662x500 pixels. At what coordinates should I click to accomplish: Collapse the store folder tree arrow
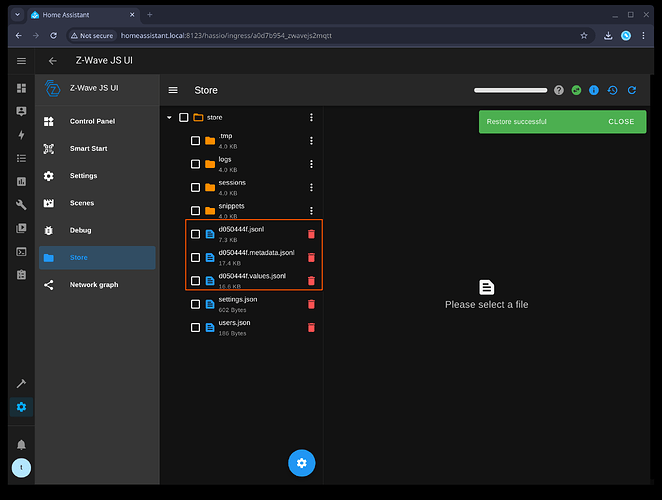coord(169,117)
